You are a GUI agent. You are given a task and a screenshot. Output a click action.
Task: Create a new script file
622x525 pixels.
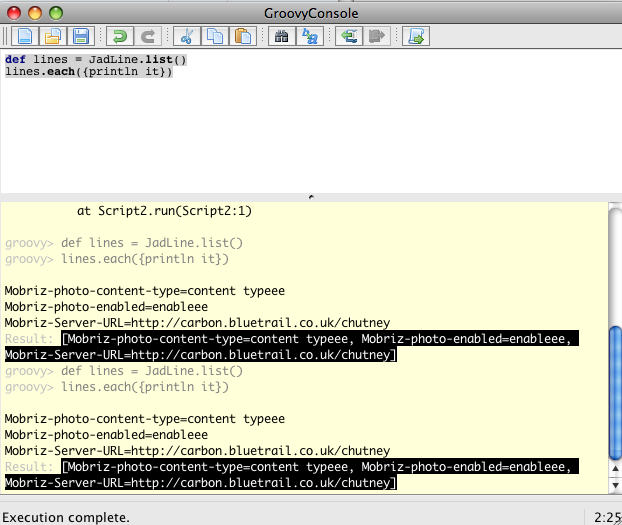click(x=25, y=37)
